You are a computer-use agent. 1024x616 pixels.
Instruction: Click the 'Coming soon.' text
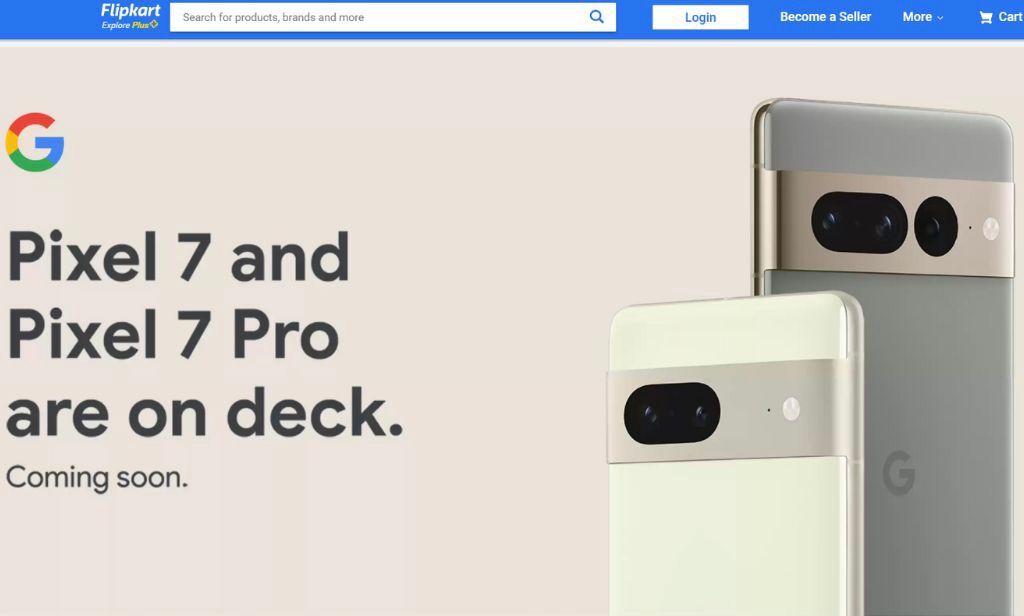[97, 478]
